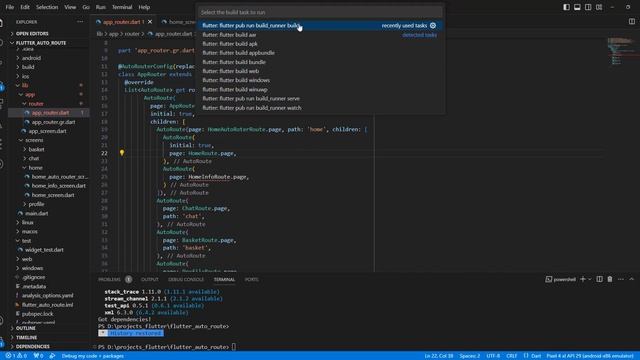
Task: Expand the basket folder
Action: click(x=36, y=149)
